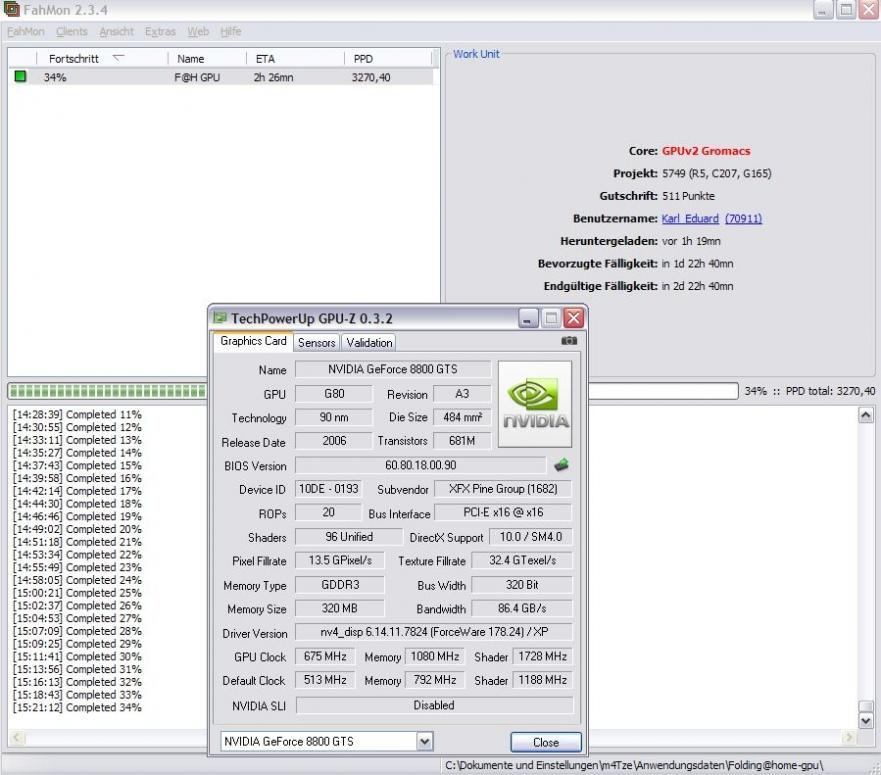Switch to the Sensors tab

316,342
